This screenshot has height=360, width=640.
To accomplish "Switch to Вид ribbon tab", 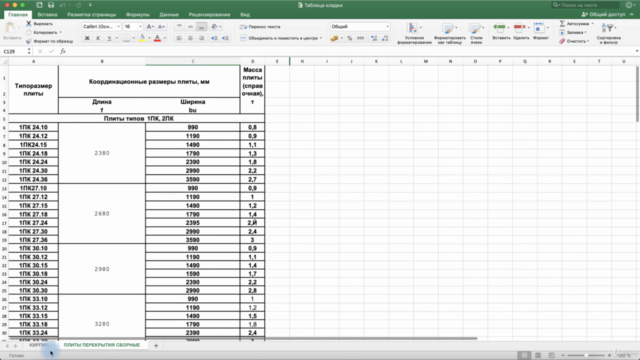I will (245, 14).
